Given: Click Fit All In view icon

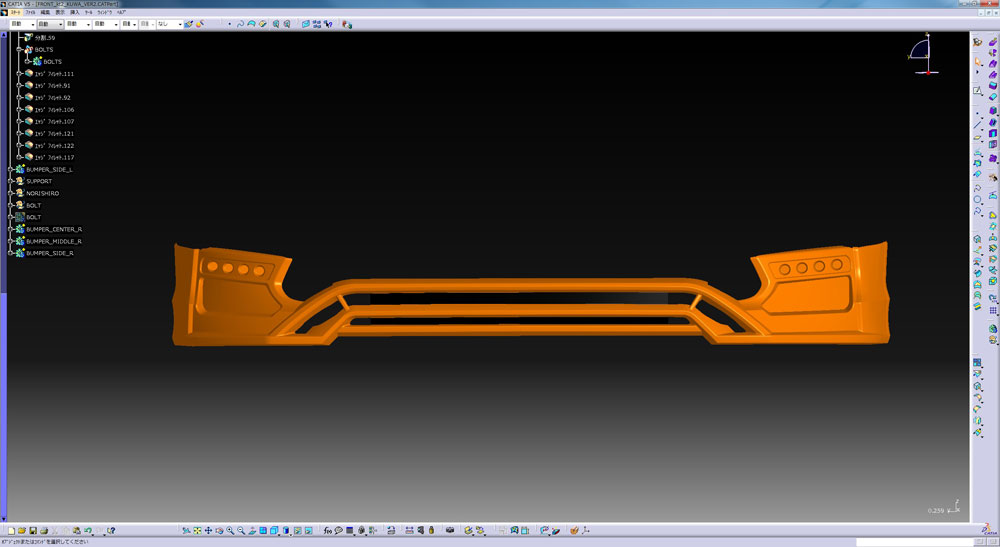Looking at the screenshot, I should tap(197, 530).
